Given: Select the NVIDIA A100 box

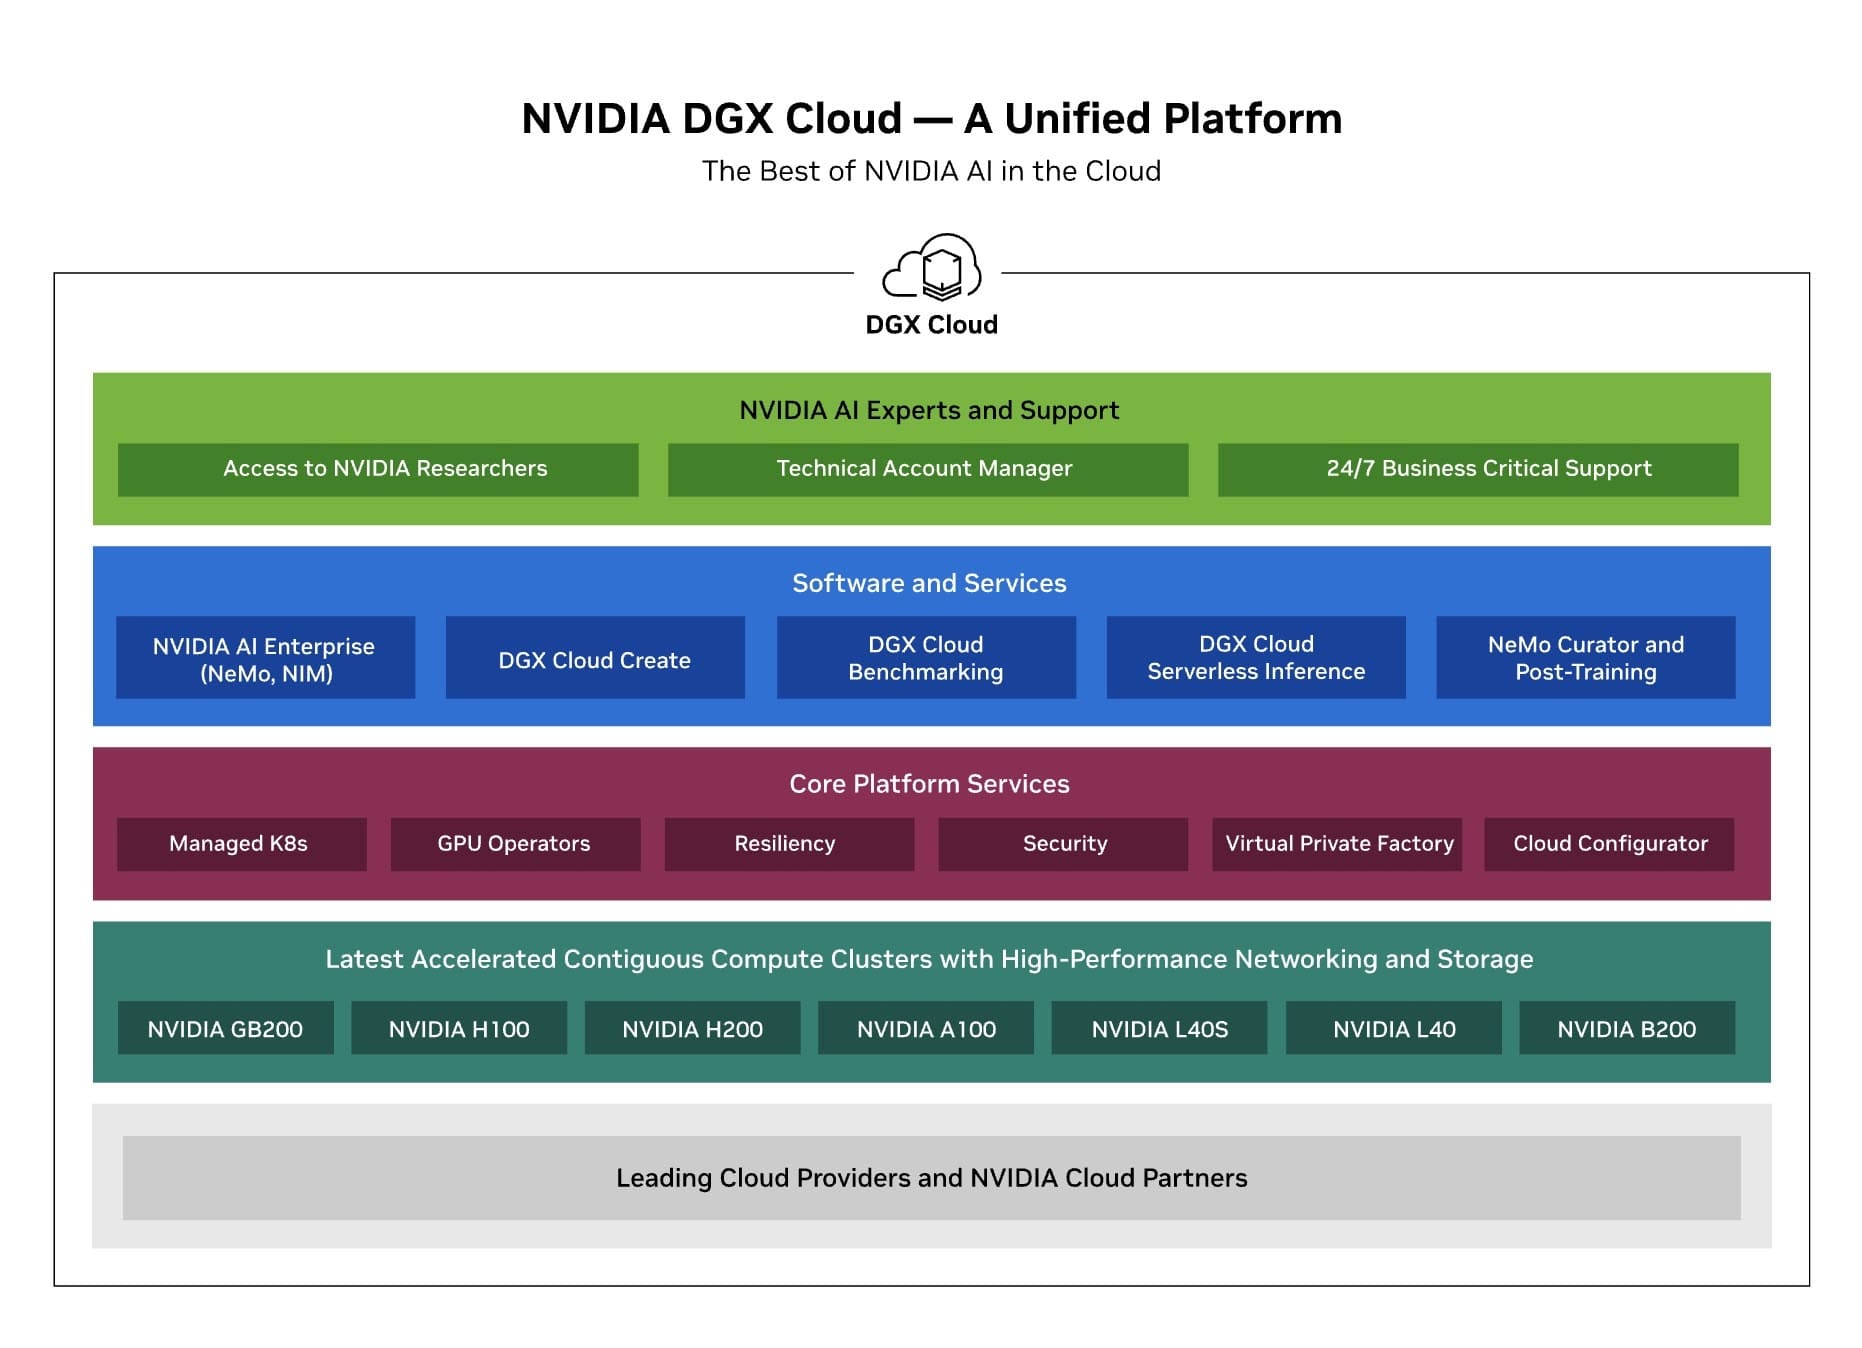Looking at the screenshot, I should (x=926, y=1028).
